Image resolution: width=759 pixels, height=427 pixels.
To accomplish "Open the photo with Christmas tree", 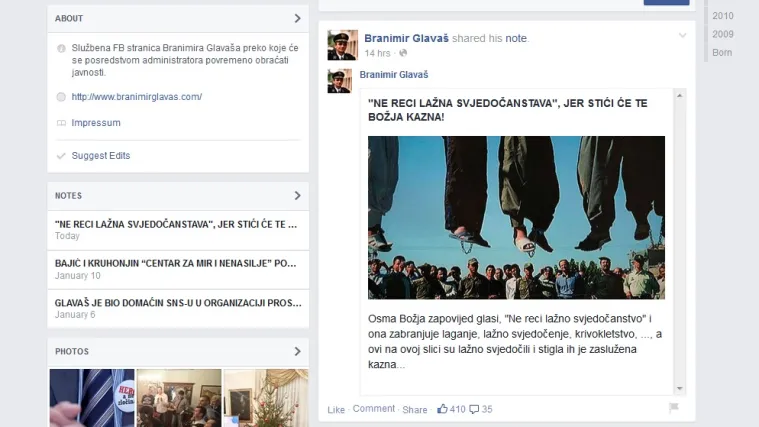I will coord(266,398).
